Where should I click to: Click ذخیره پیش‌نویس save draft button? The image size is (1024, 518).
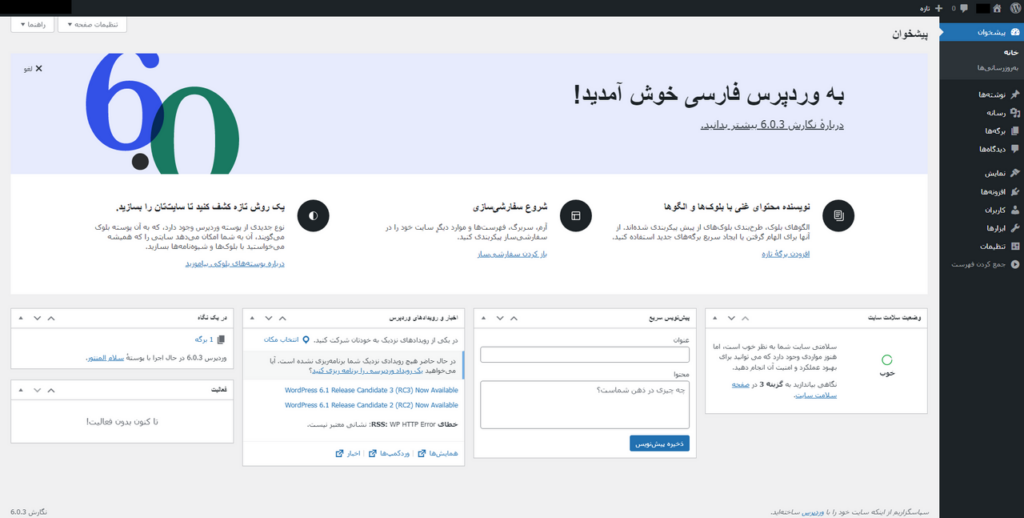(660, 444)
